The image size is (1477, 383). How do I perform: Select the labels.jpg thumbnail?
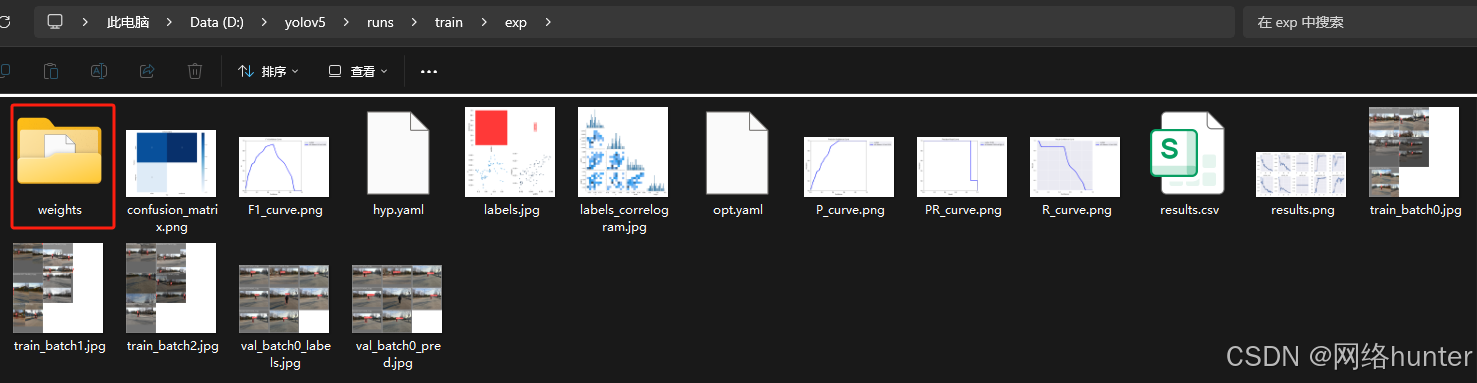click(510, 151)
